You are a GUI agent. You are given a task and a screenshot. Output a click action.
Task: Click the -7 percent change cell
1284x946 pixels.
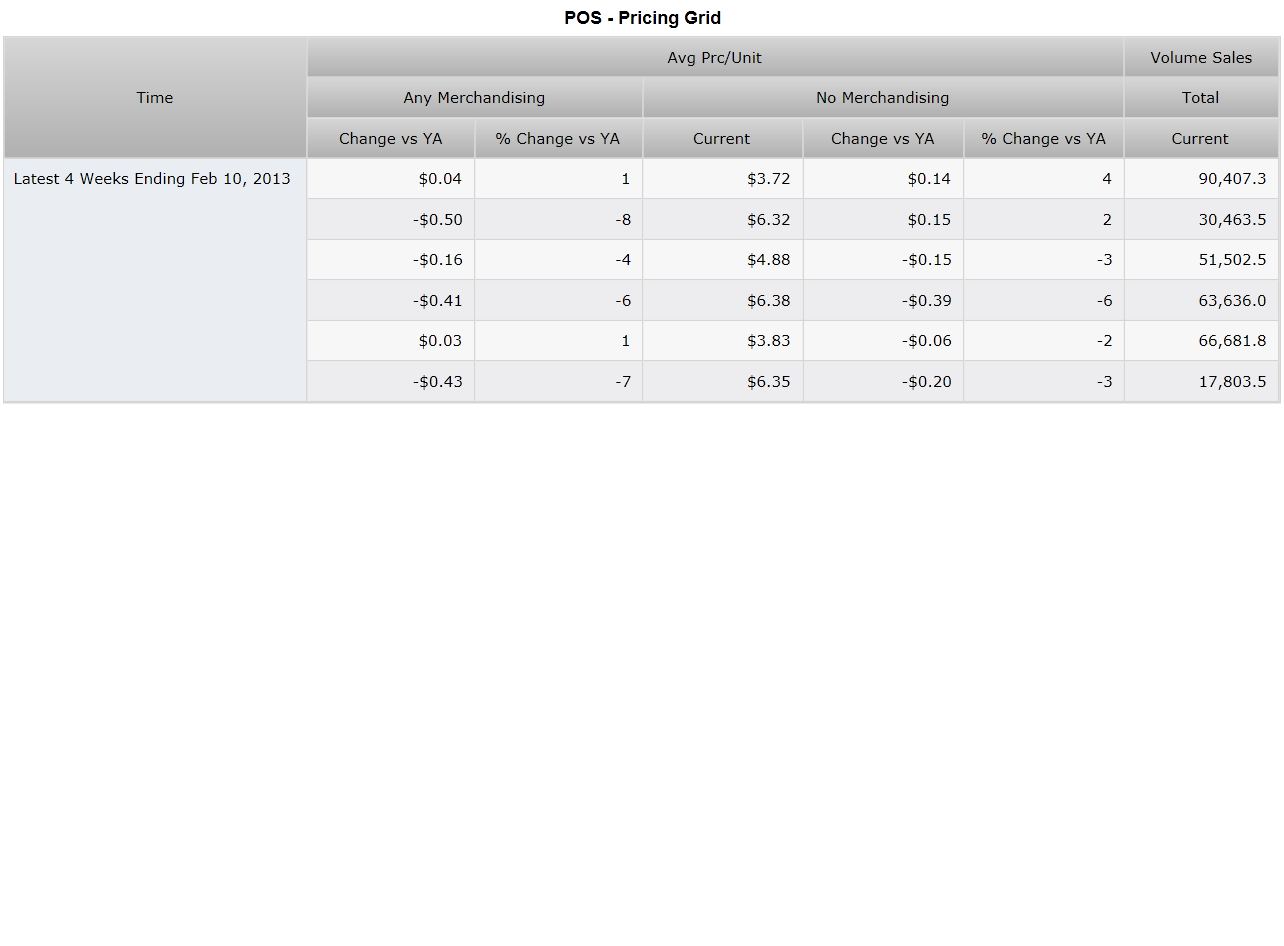coord(558,382)
